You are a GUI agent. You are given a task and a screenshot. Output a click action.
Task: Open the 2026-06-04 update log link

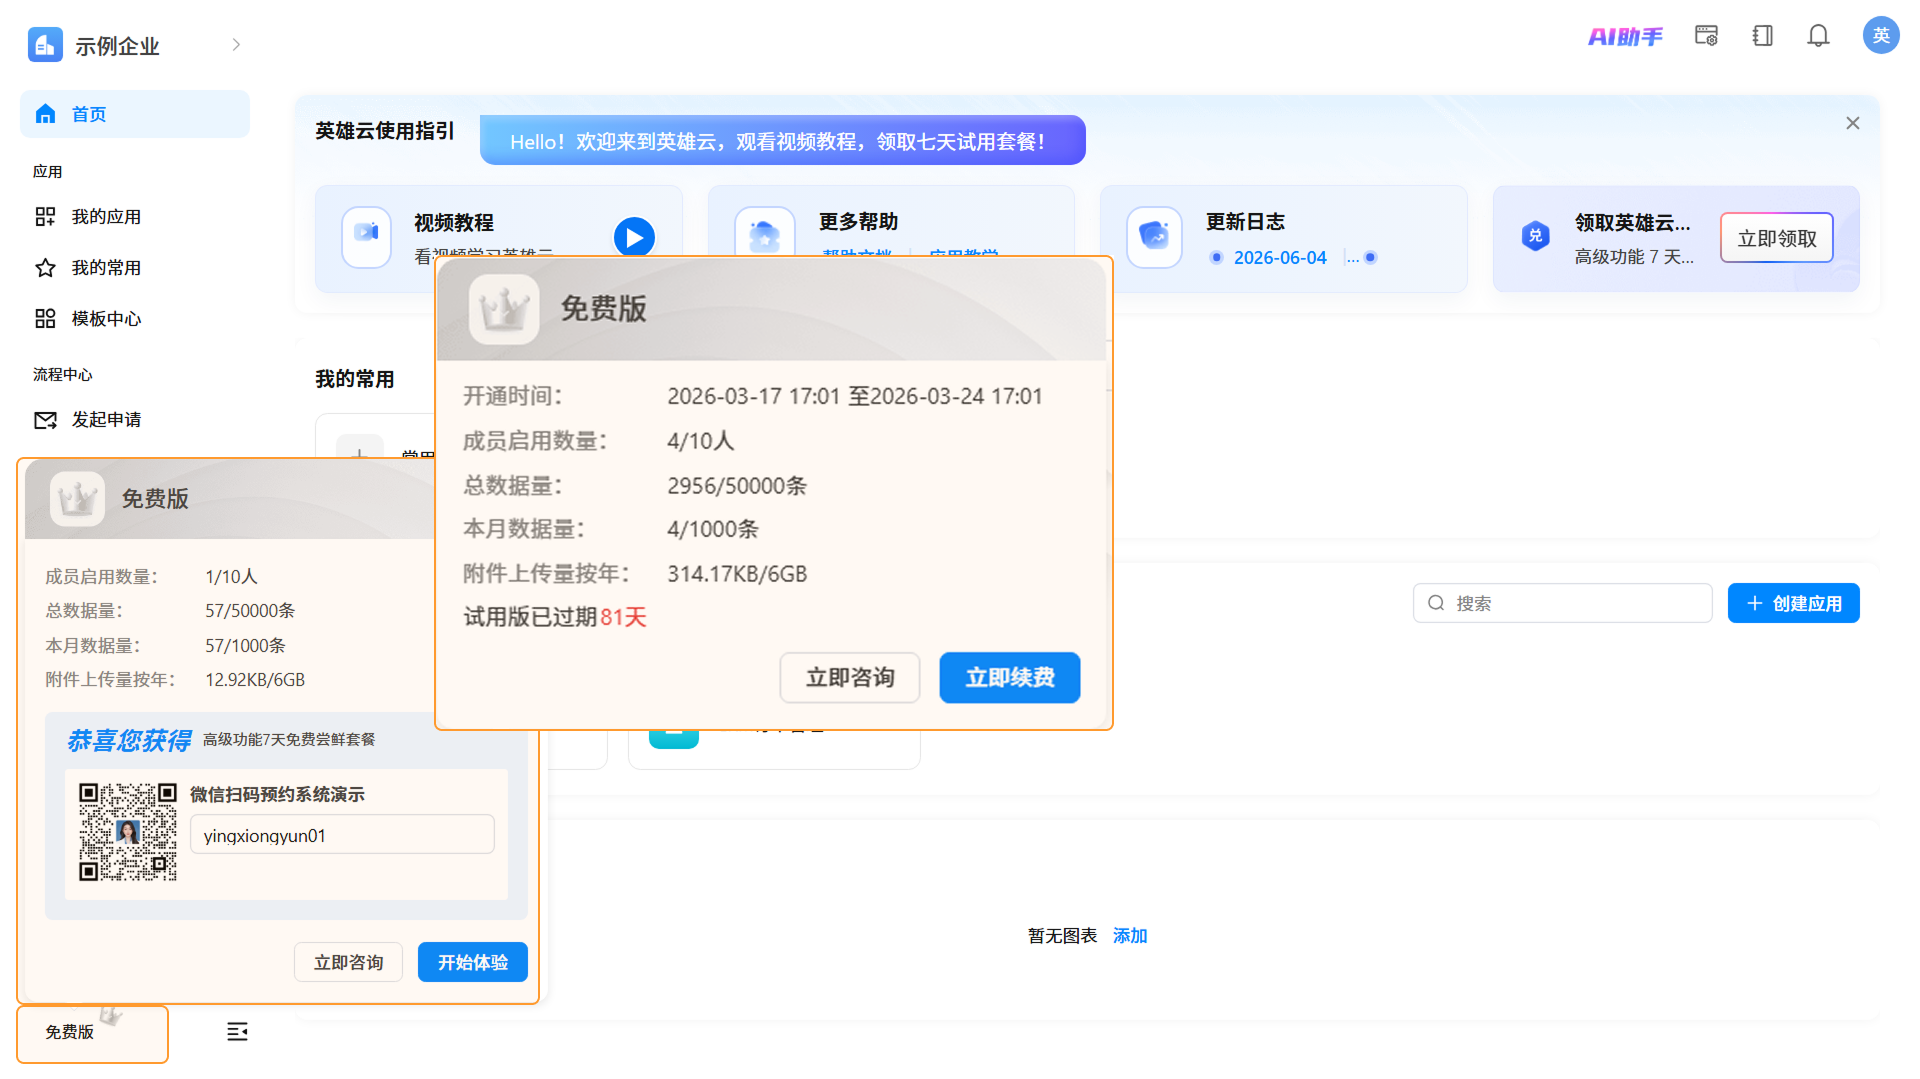coord(1279,258)
